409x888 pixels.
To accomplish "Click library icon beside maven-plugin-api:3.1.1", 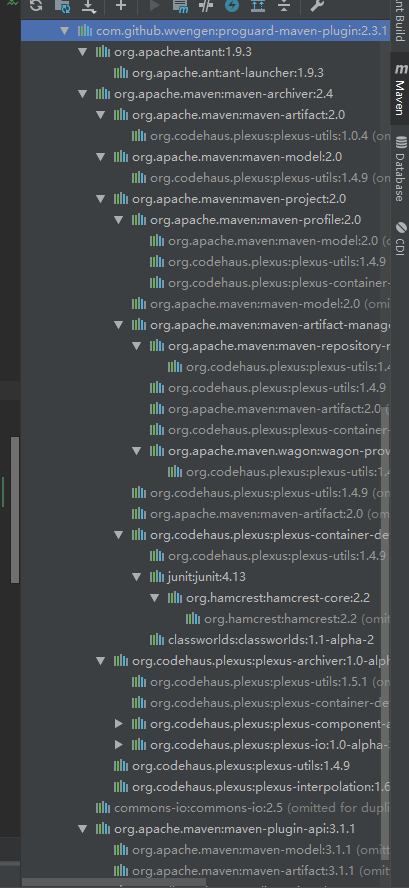I will click(x=103, y=828).
